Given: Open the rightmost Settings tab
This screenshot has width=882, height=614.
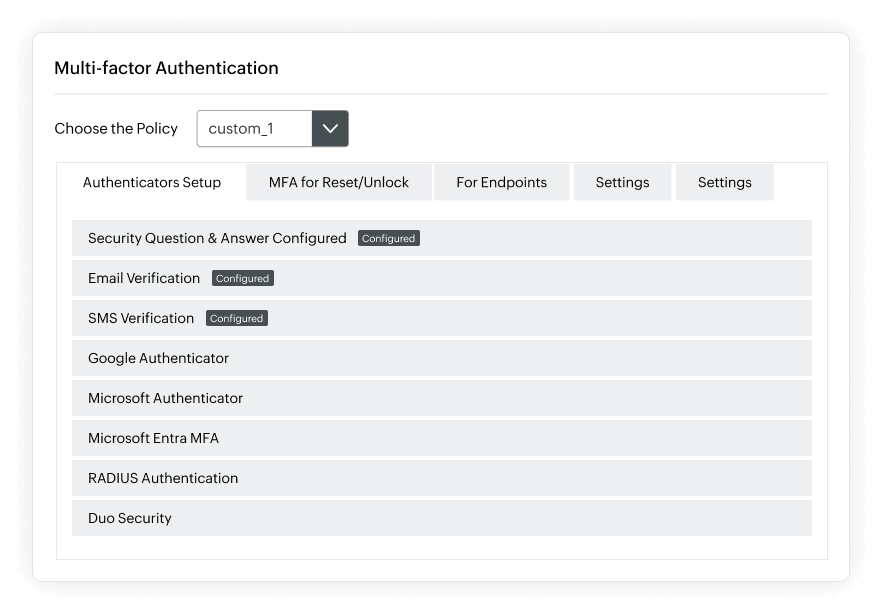Looking at the screenshot, I should point(724,182).
